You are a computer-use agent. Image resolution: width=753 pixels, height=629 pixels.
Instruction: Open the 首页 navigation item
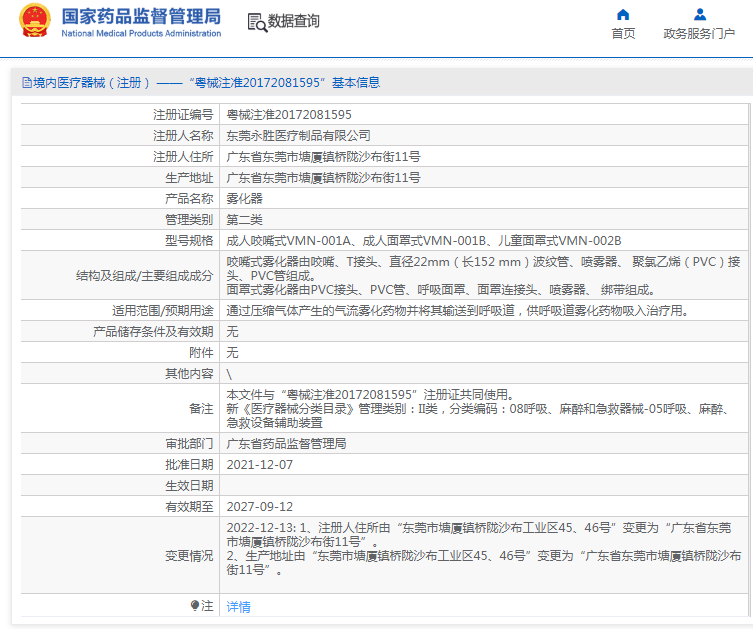[x=623, y=33]
